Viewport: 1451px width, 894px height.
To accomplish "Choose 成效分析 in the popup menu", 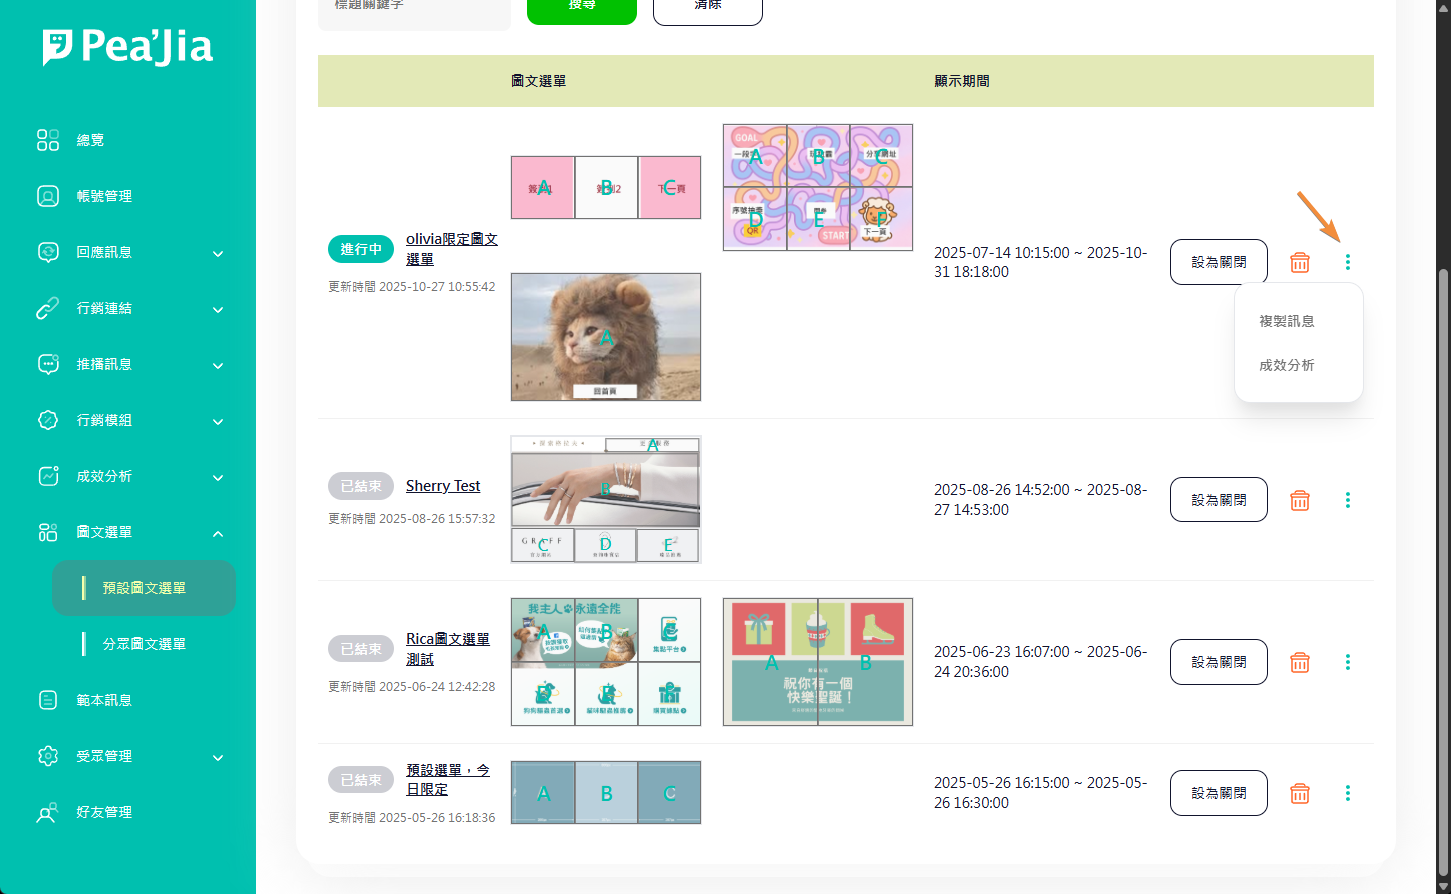I will (x=1287, y=365).
